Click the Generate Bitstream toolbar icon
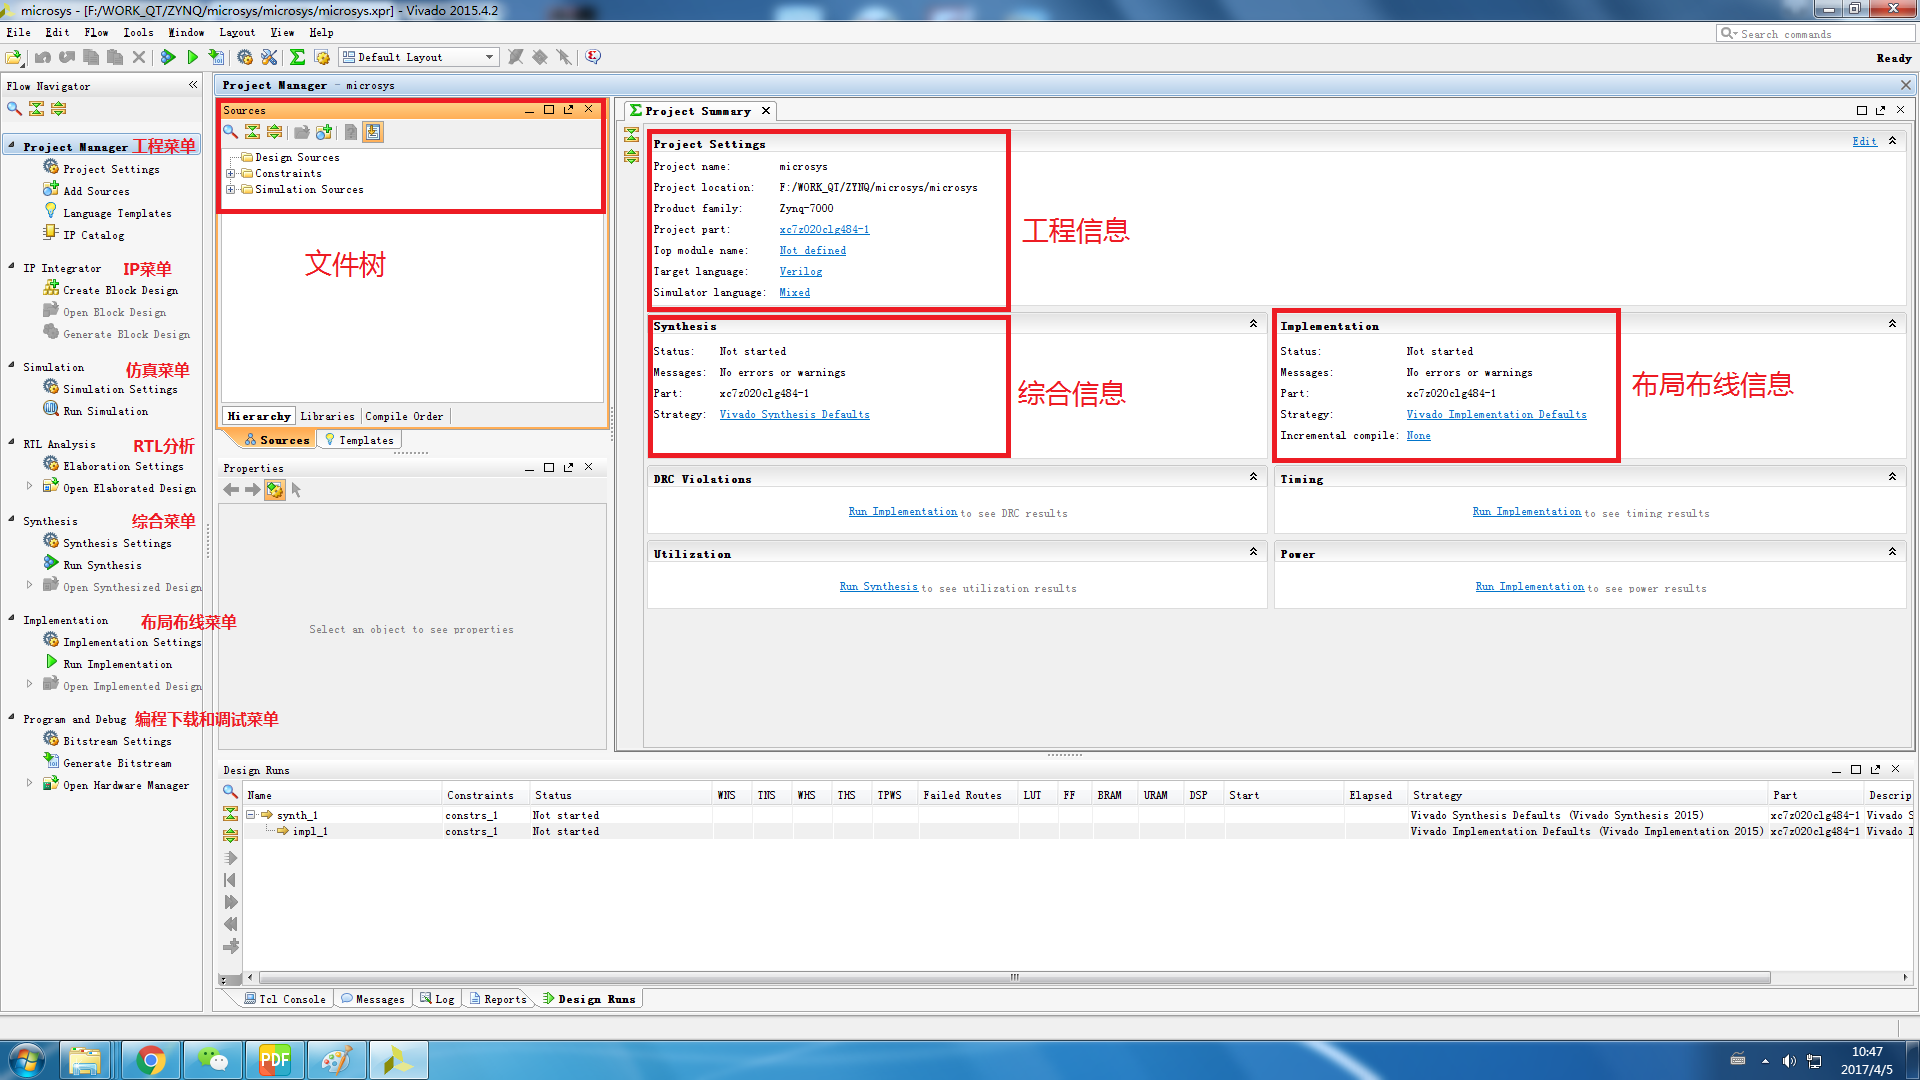Screen dimensions: 1920x1080 [216, 57]
